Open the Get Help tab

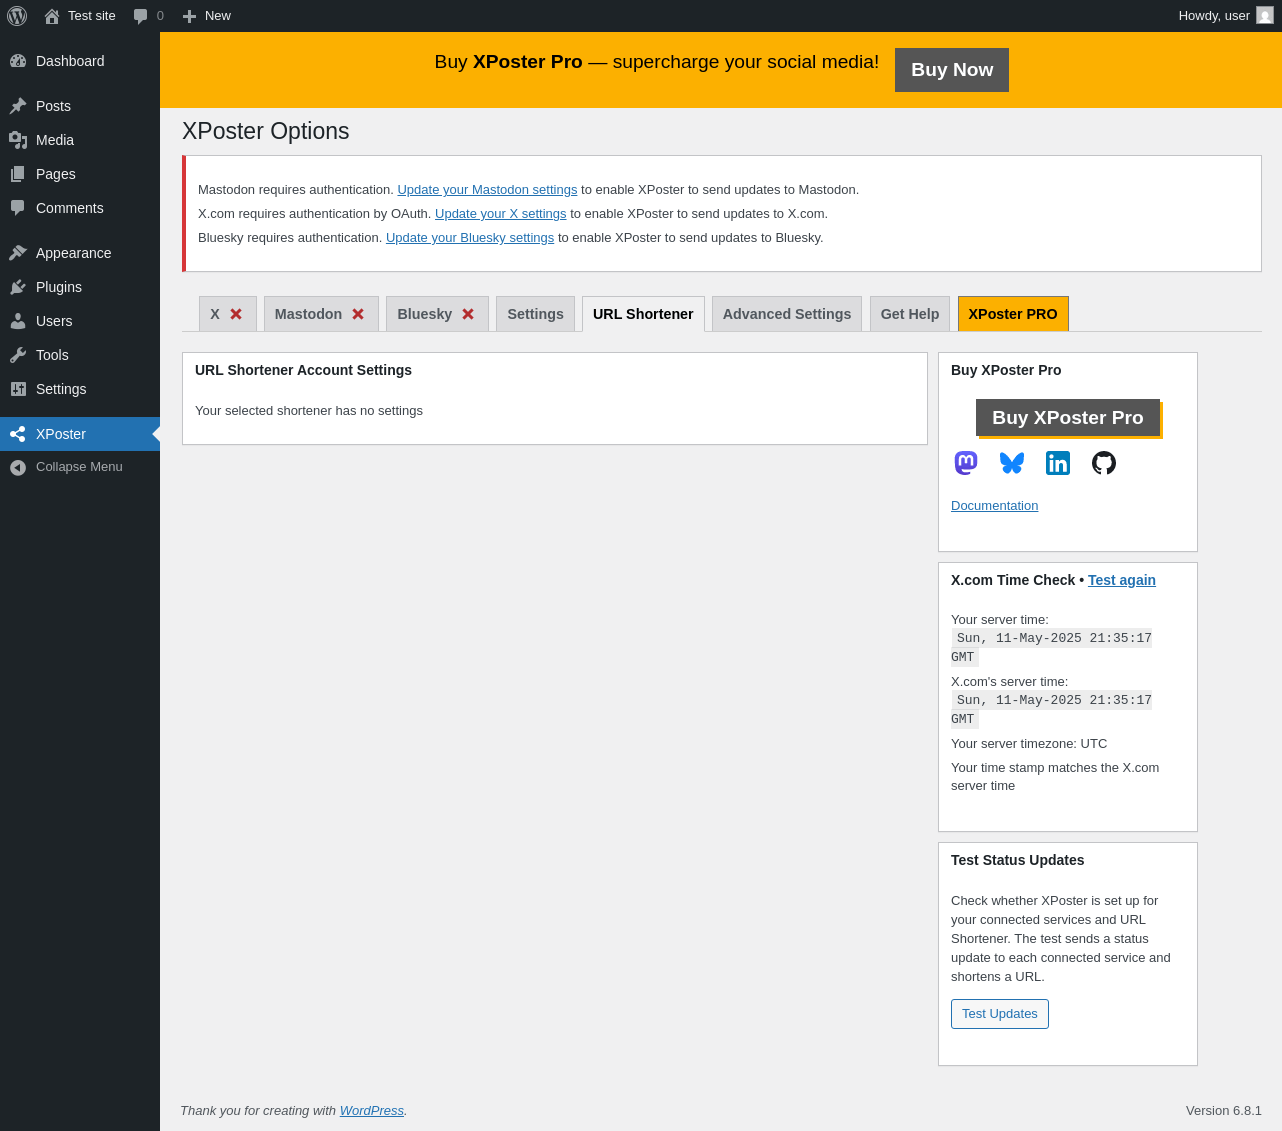tap(910, 314)
